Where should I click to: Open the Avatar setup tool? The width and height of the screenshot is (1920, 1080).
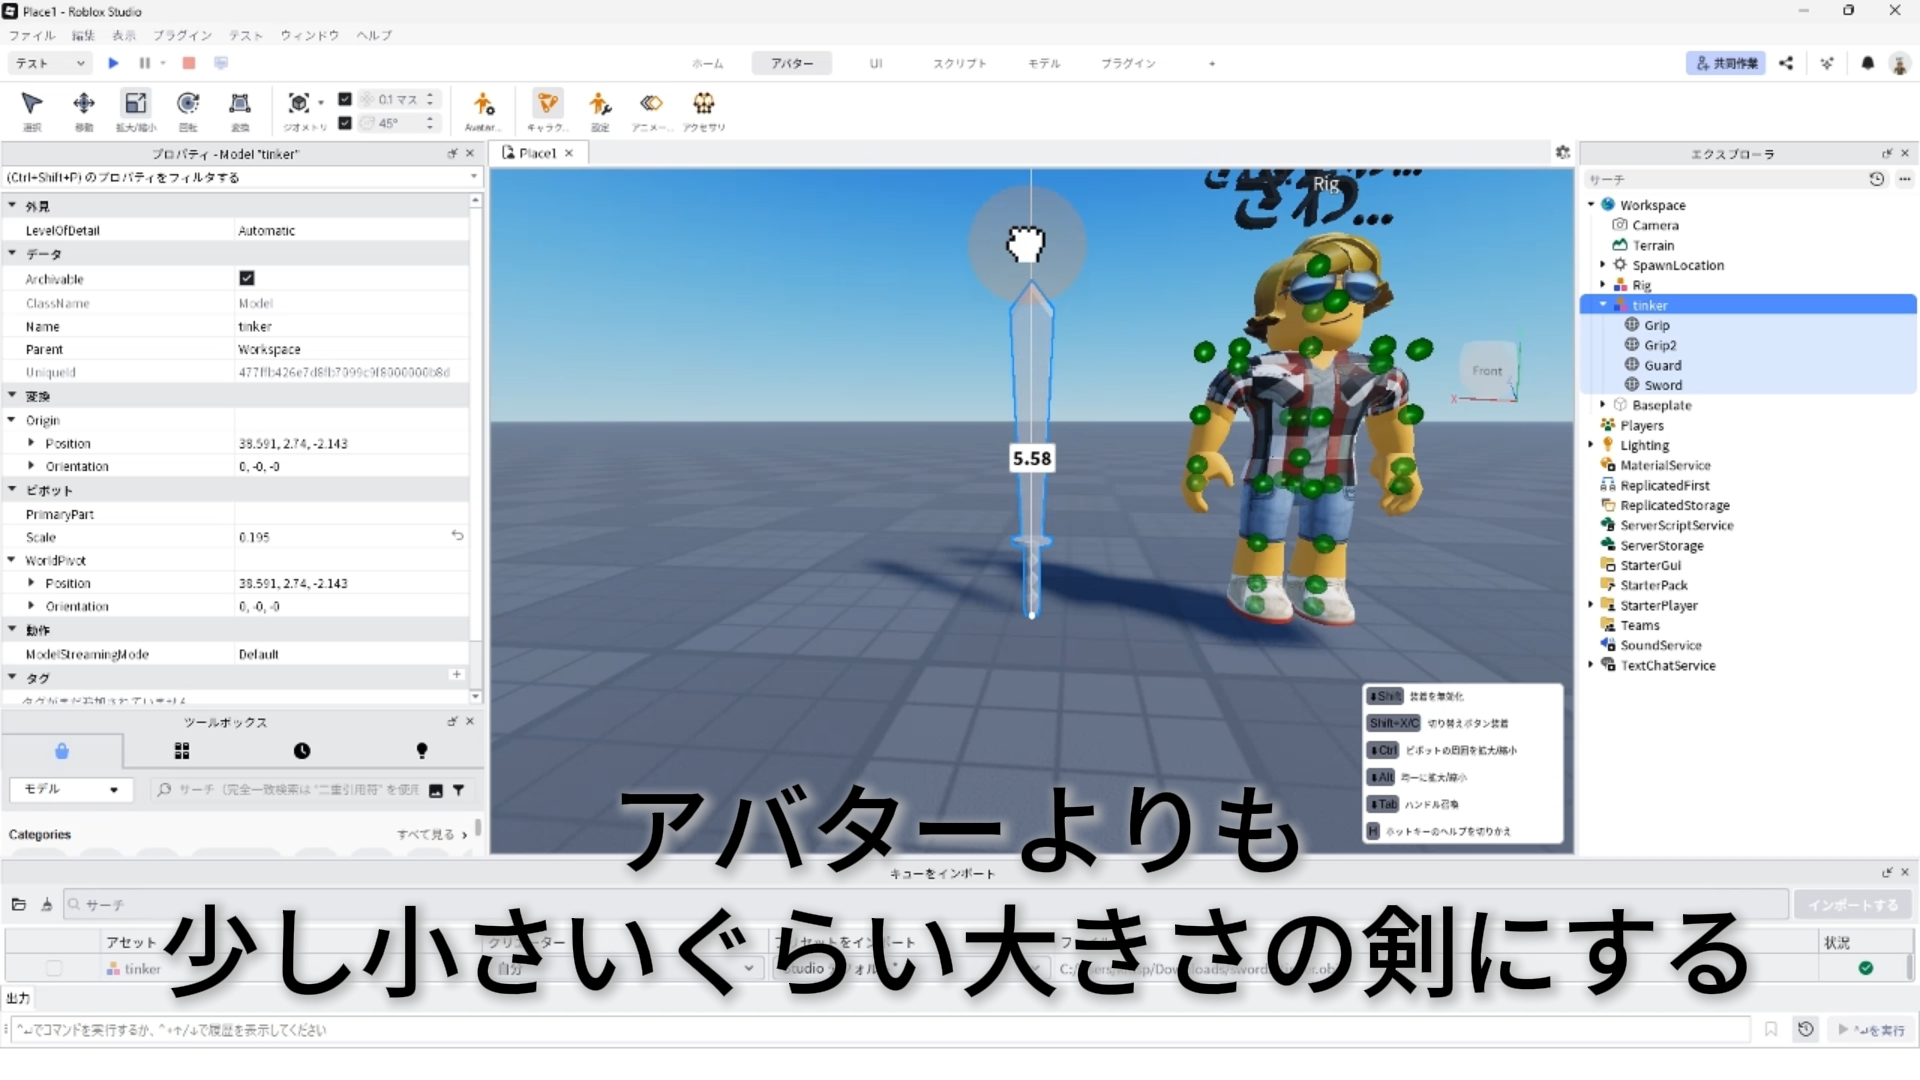point(483,105)
